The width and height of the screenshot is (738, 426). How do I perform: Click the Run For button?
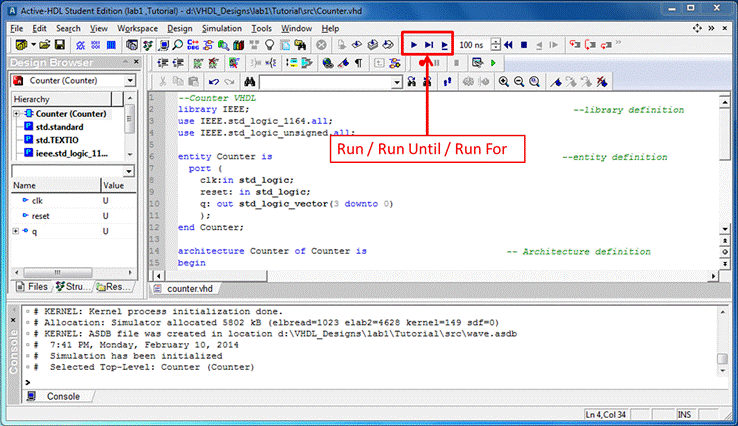tap(444, 45)
